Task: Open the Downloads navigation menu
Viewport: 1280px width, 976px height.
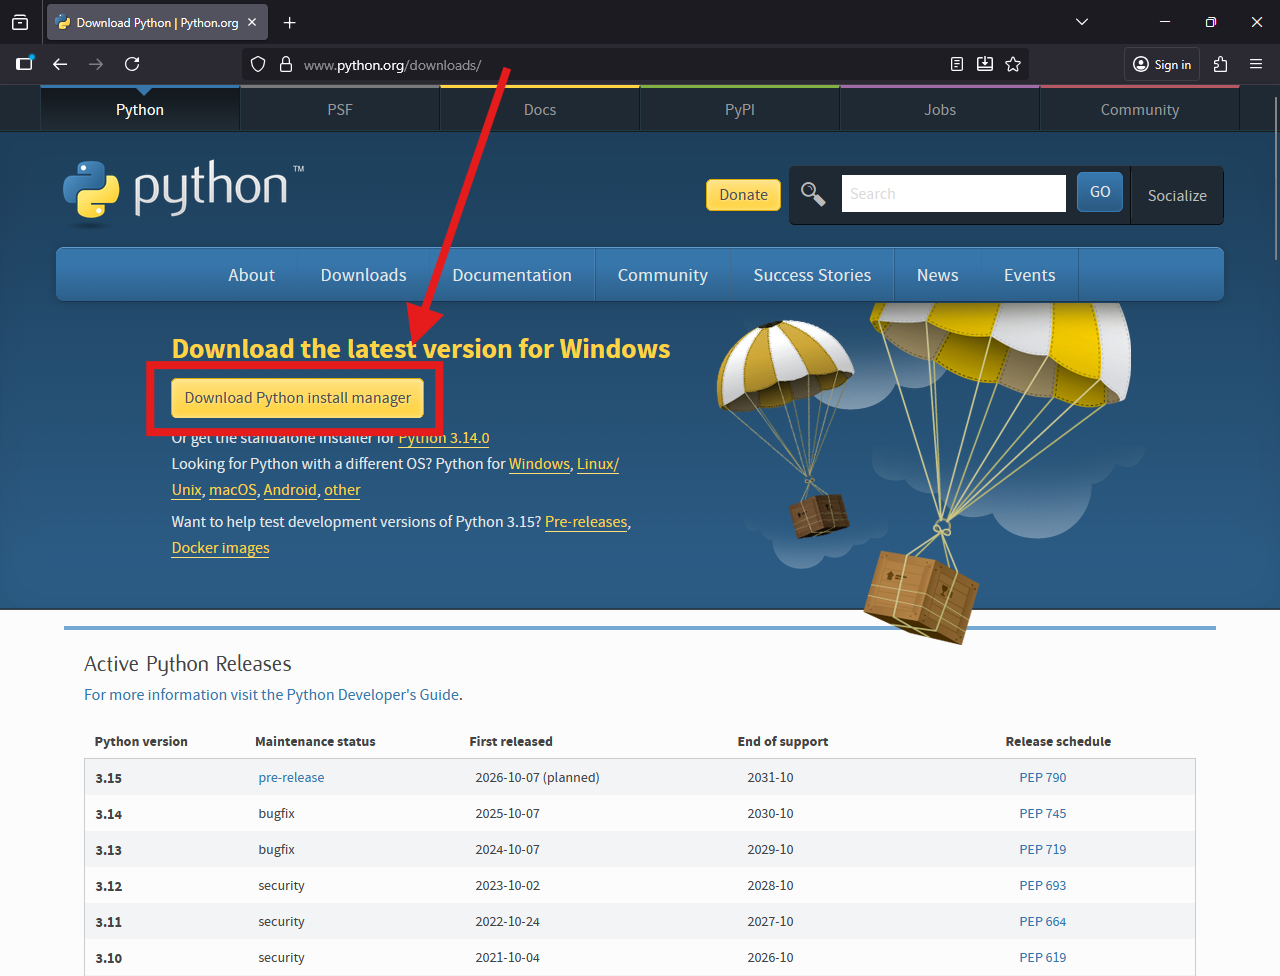Action: 363,275
